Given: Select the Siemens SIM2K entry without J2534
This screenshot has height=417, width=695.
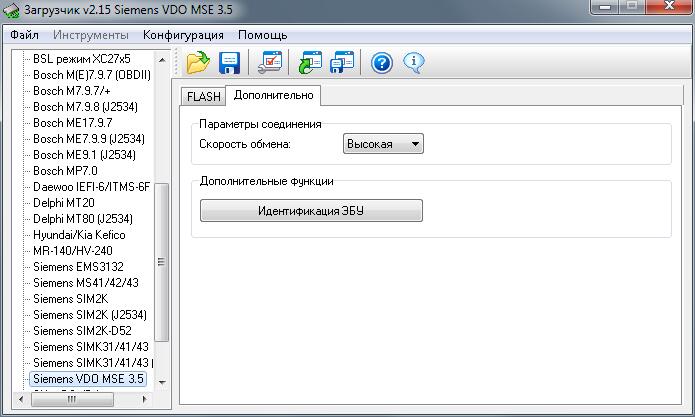Looking at the screenshot, I should coord(70,298).
